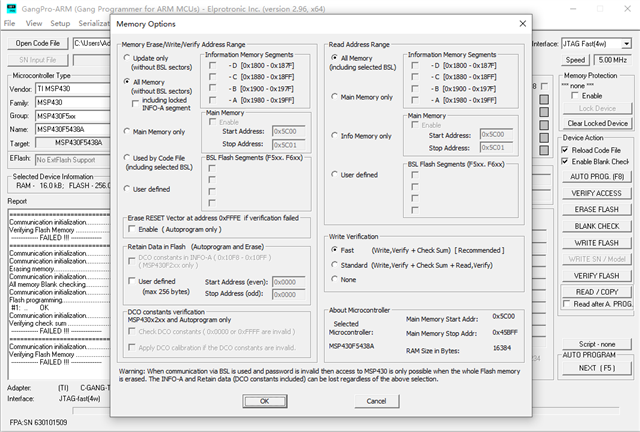
Task: Click Clear Locked Device button
Action: click(597, 123)
